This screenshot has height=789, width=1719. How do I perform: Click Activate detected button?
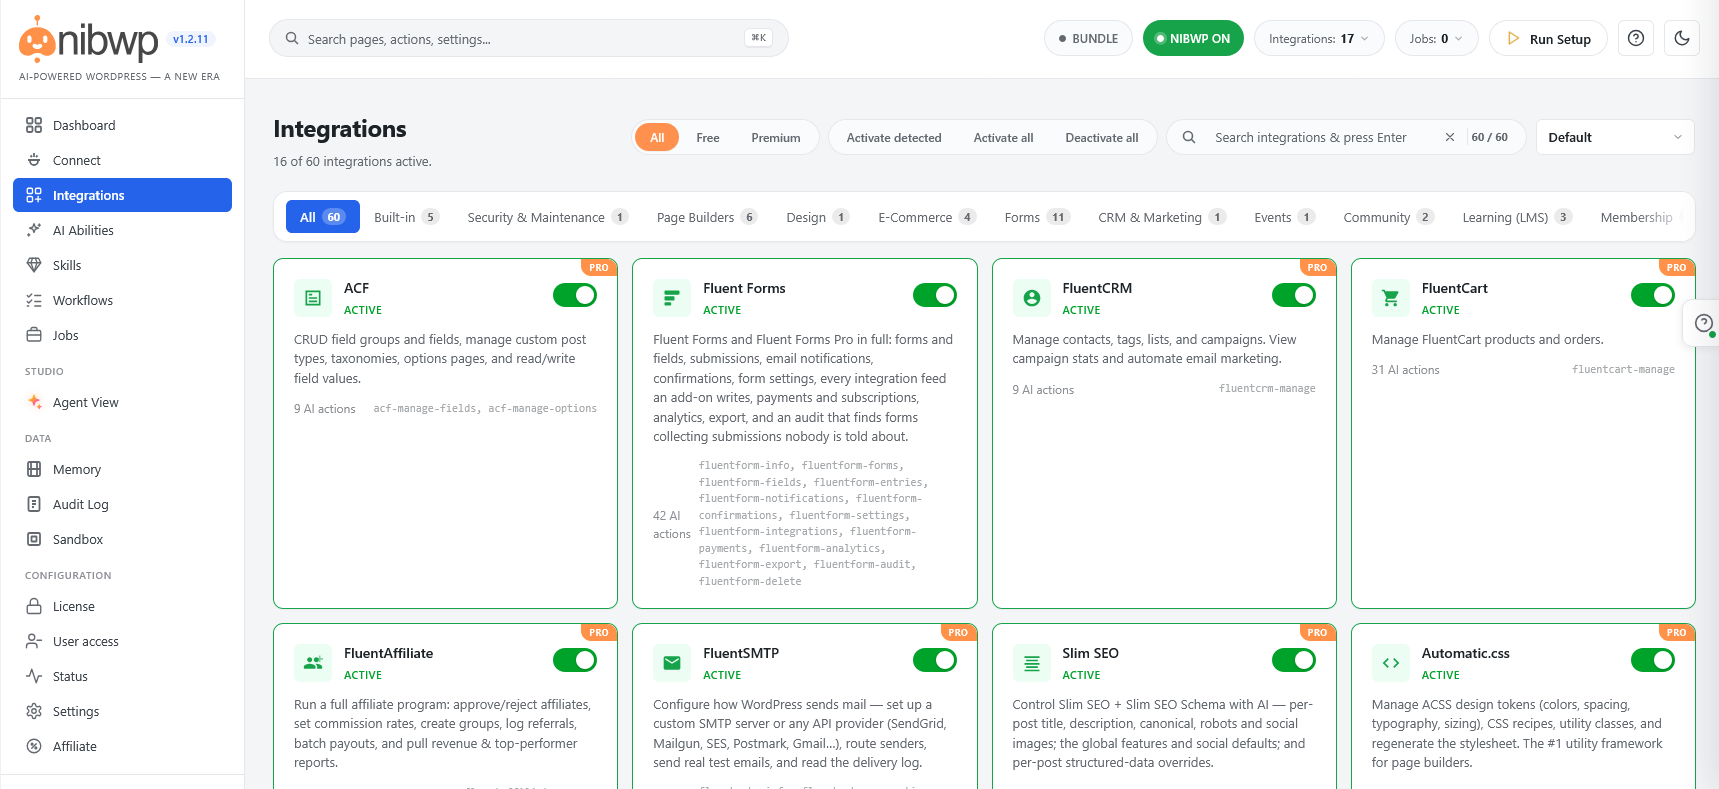point(894,138)
